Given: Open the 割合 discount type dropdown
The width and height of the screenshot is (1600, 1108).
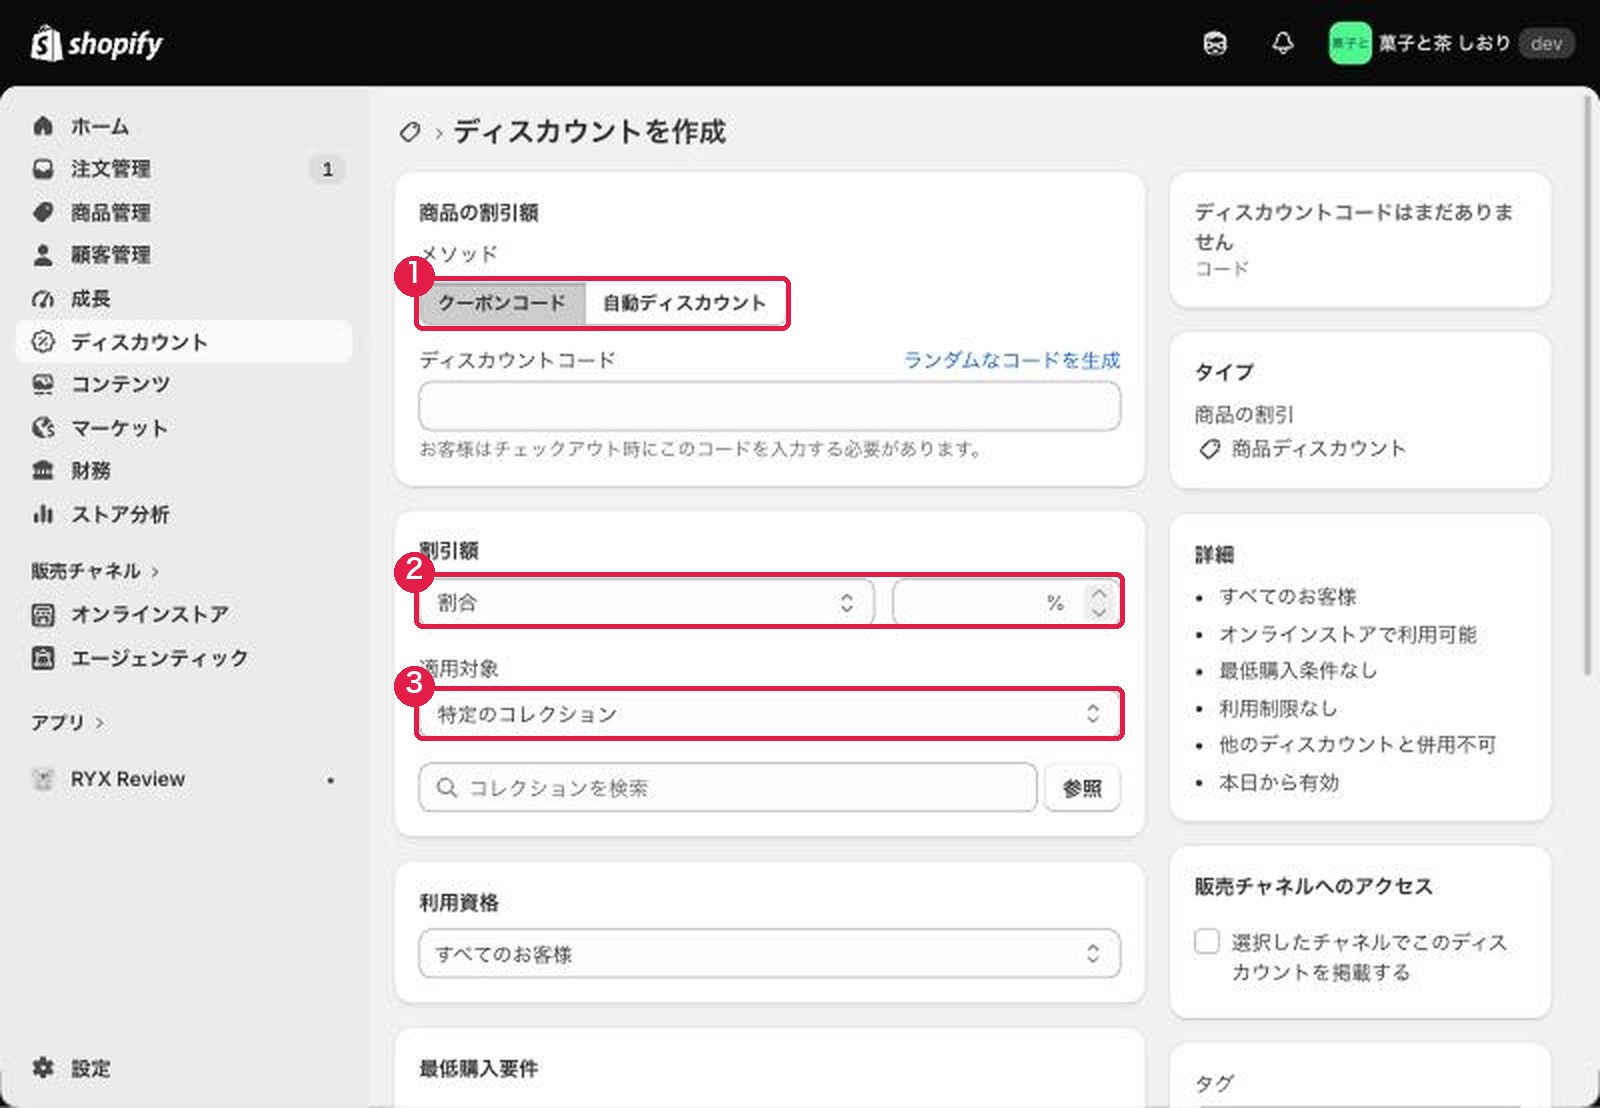Looking at the screenshot, I should pos(646,602).
